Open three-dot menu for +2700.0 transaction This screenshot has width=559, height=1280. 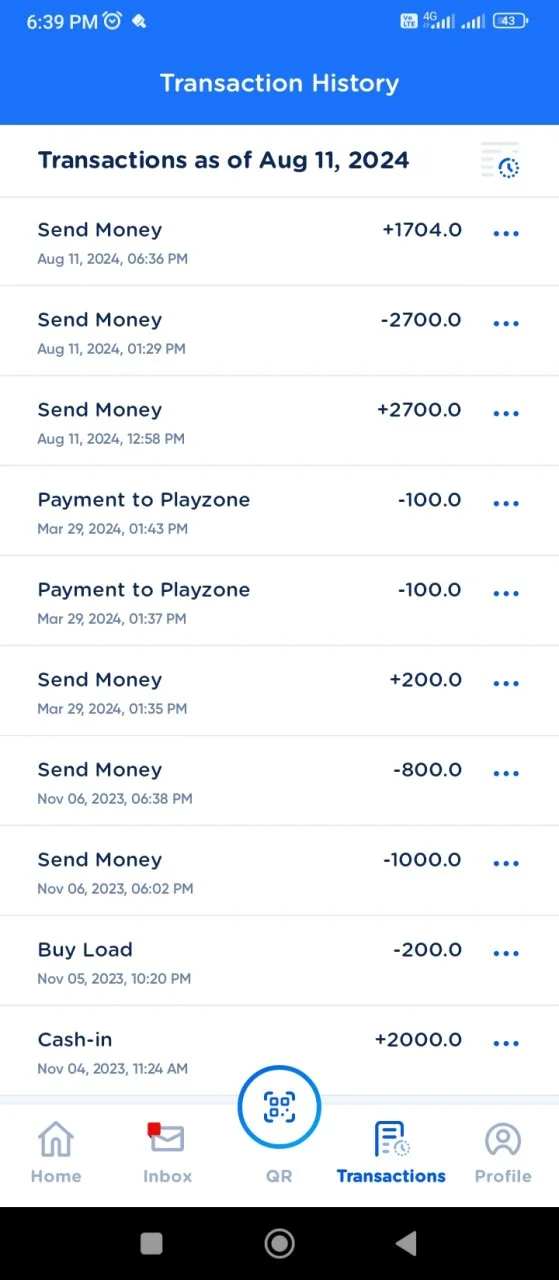(x=506, y=414)
